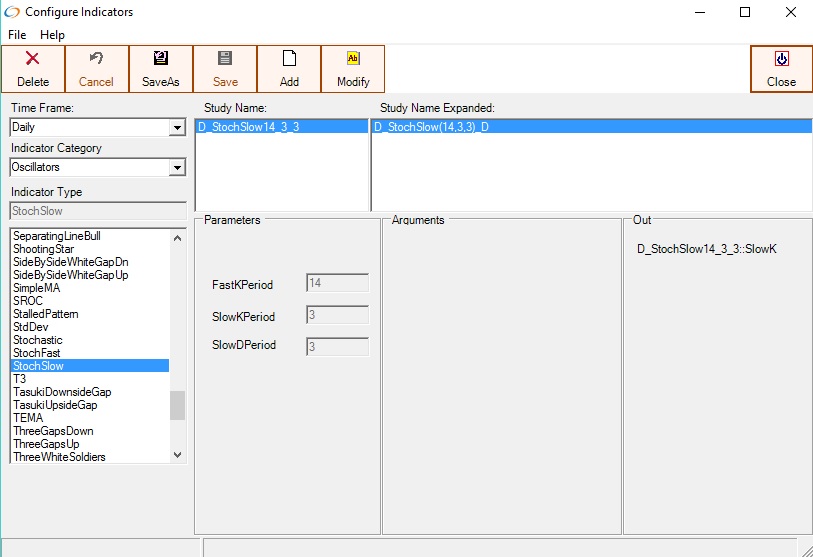
Task: Click the Cancel undo icon
Action: 96,59
